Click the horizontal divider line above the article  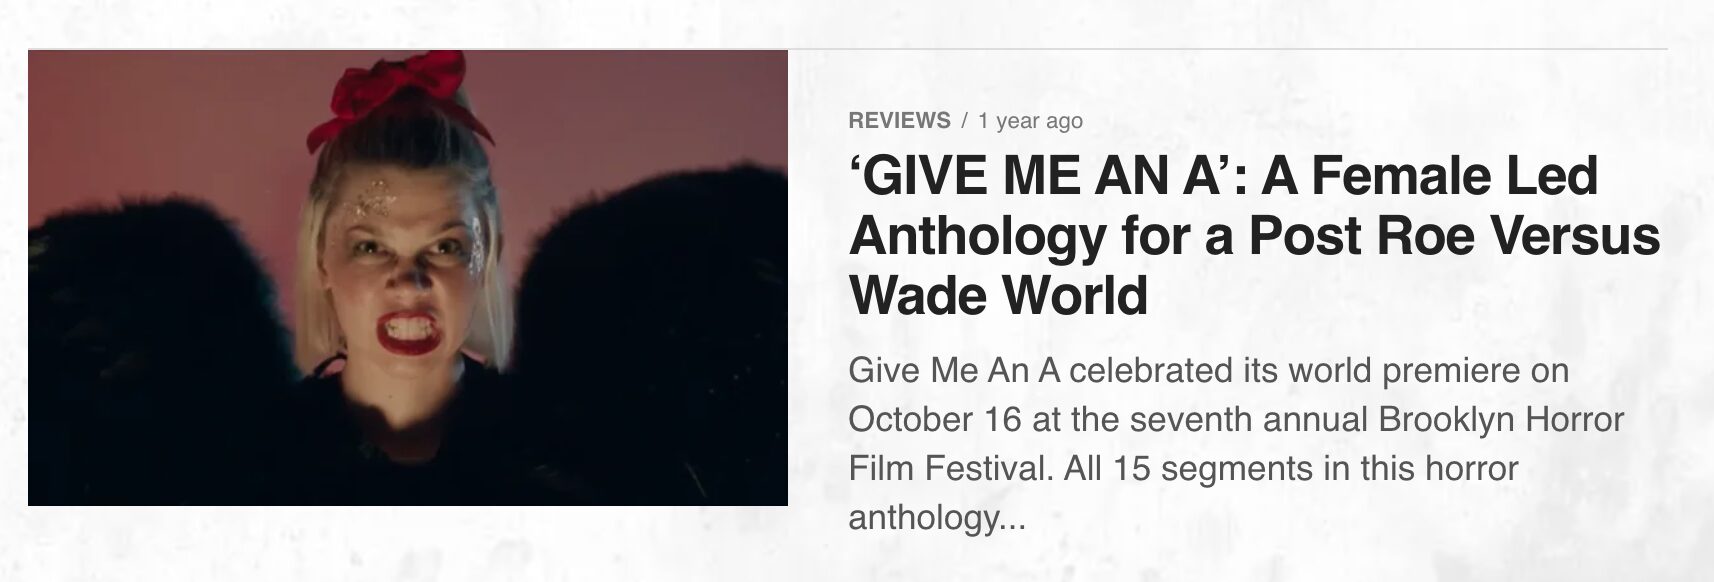coord(848,48)
